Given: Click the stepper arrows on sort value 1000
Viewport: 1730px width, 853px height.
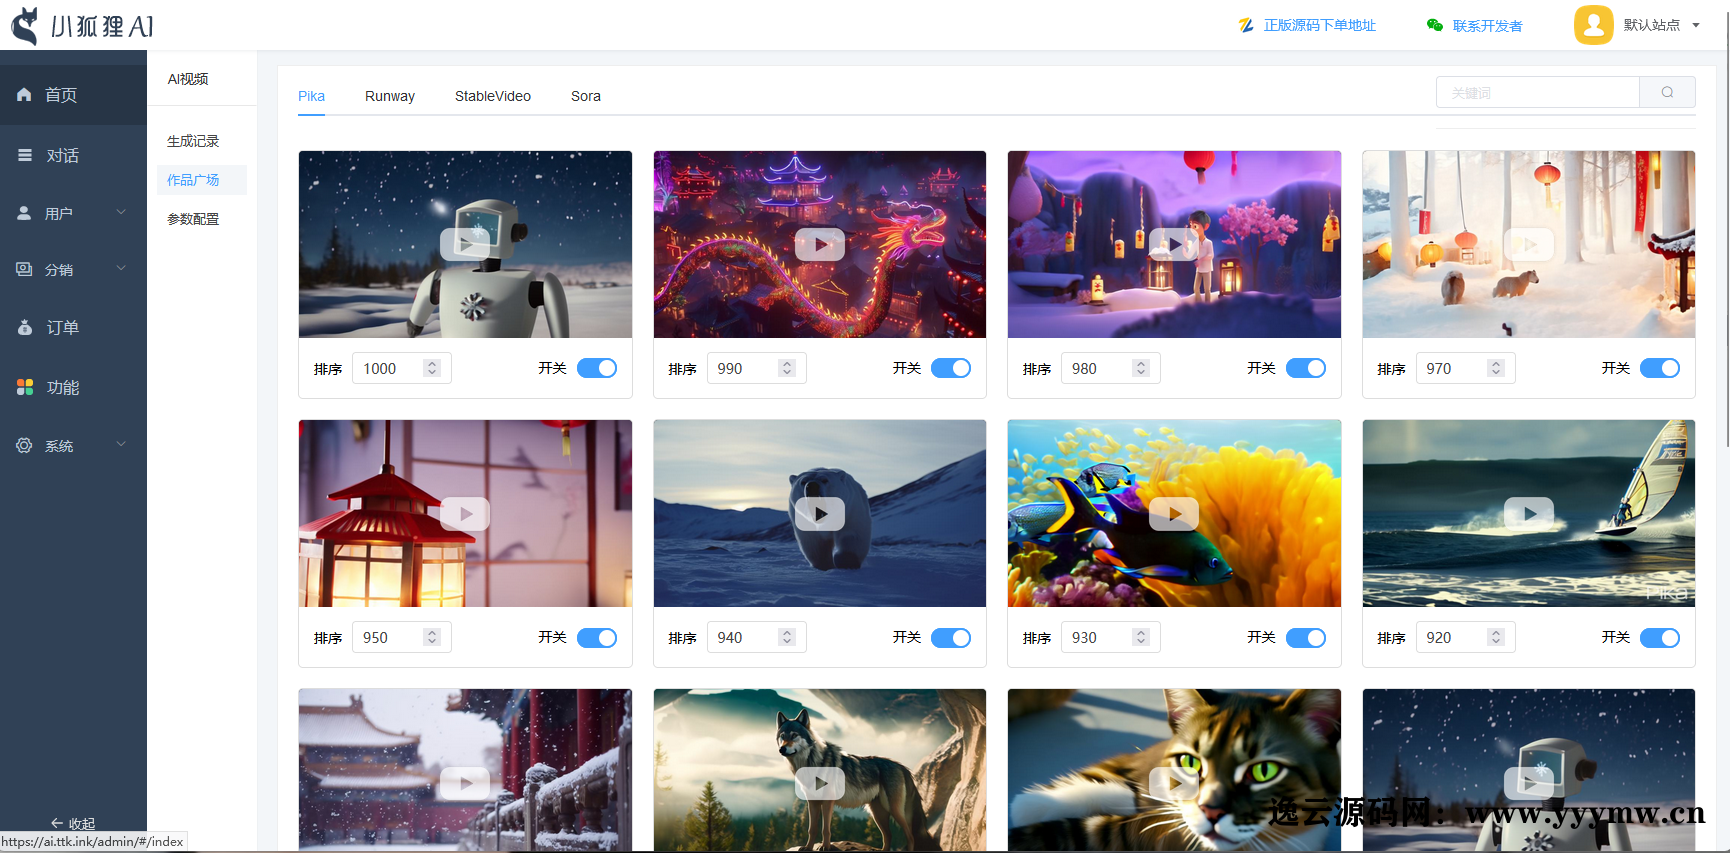Looking at the screenshot, I should click(432, 368).
